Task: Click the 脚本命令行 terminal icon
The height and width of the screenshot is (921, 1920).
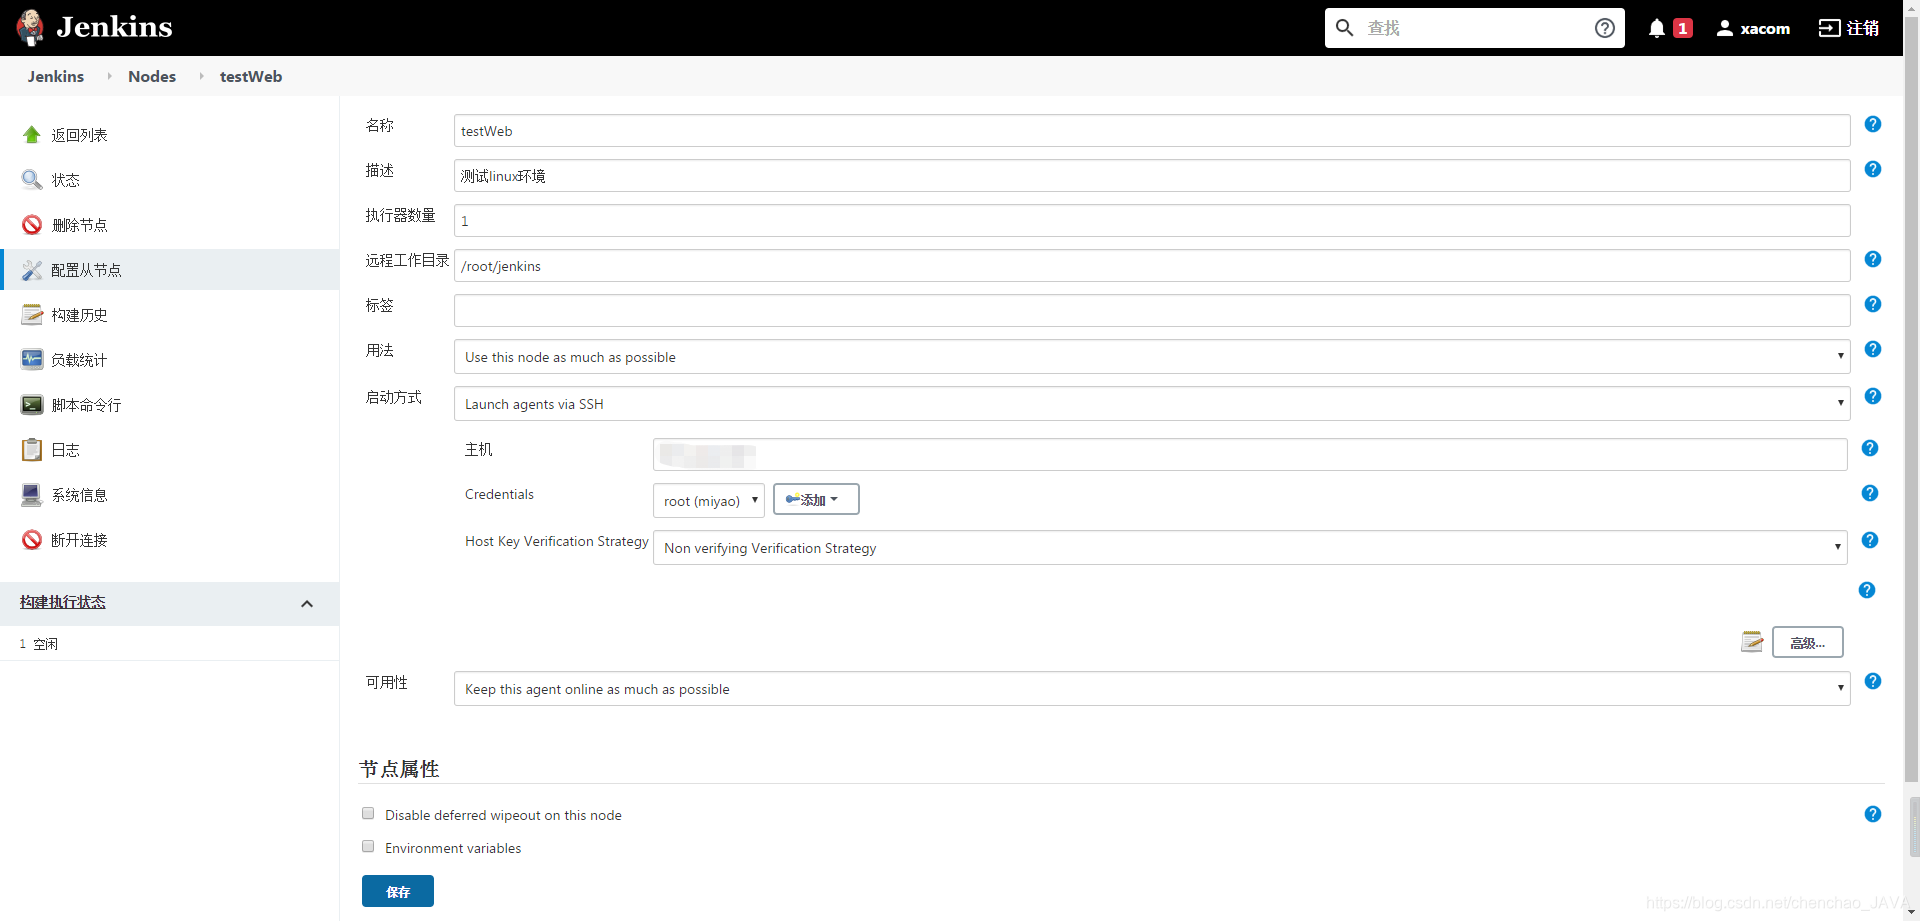Action: click(32, 405)
